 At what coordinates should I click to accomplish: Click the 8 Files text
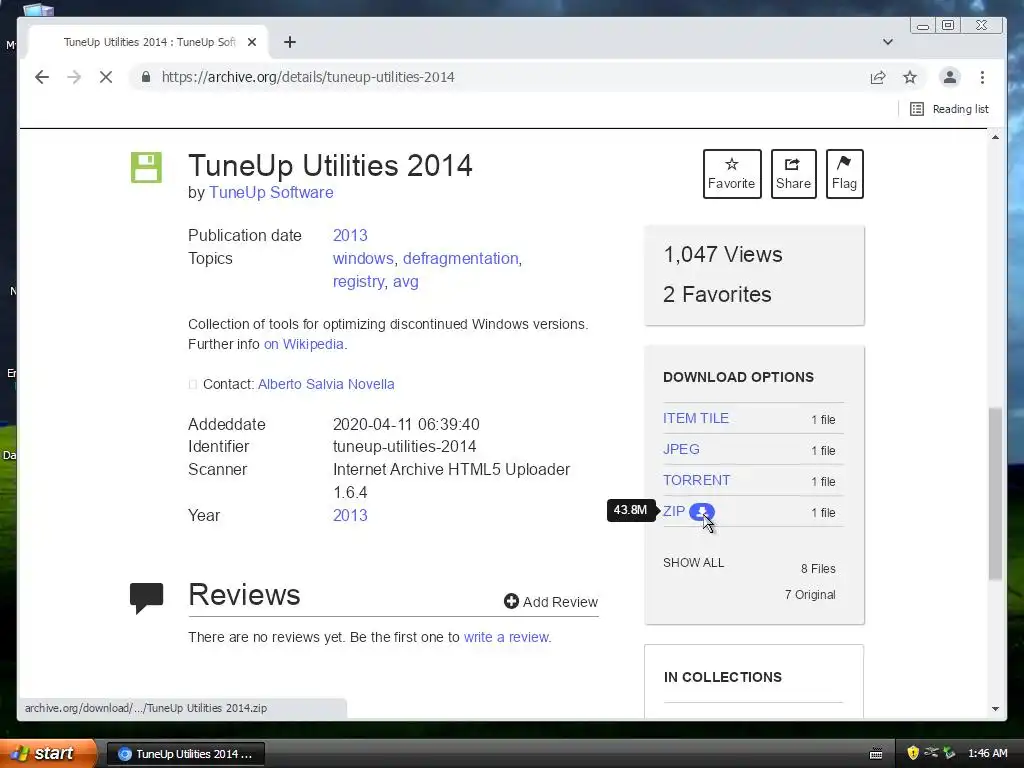[x=818, y=569]
